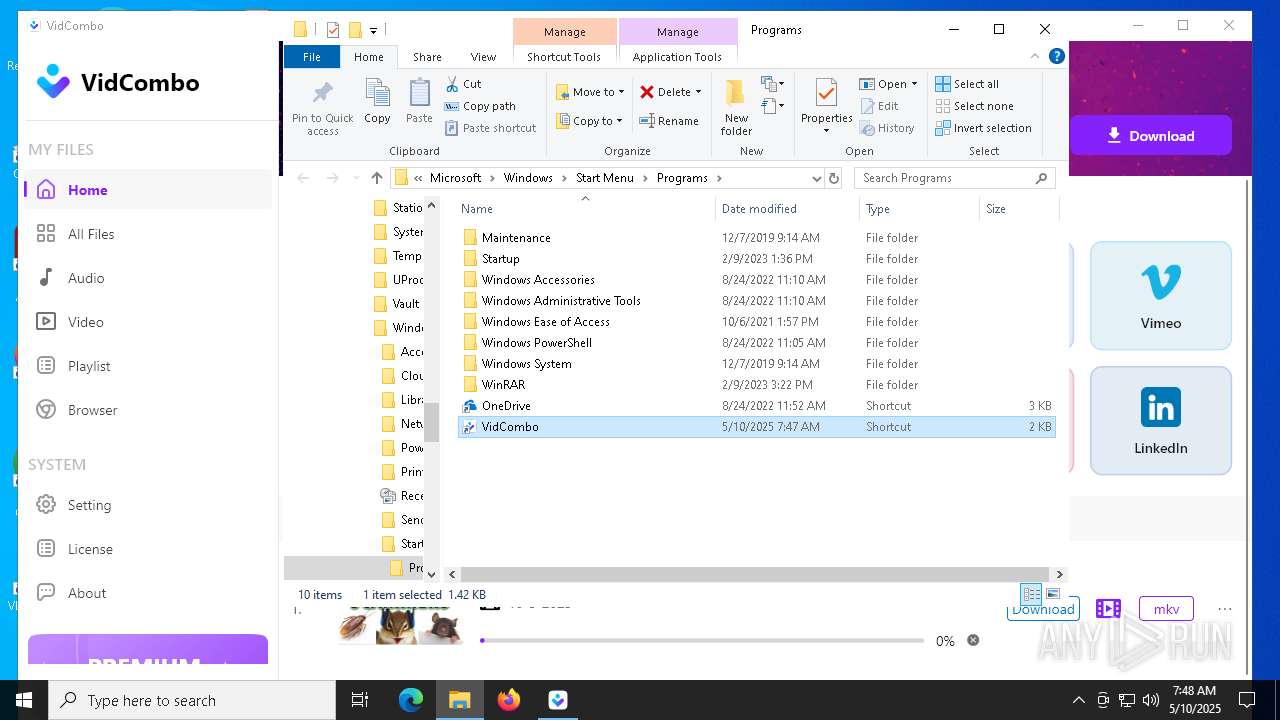Click Select none in ribbon
Screen dimensions: 1280x720
click(x=974, y=106)
